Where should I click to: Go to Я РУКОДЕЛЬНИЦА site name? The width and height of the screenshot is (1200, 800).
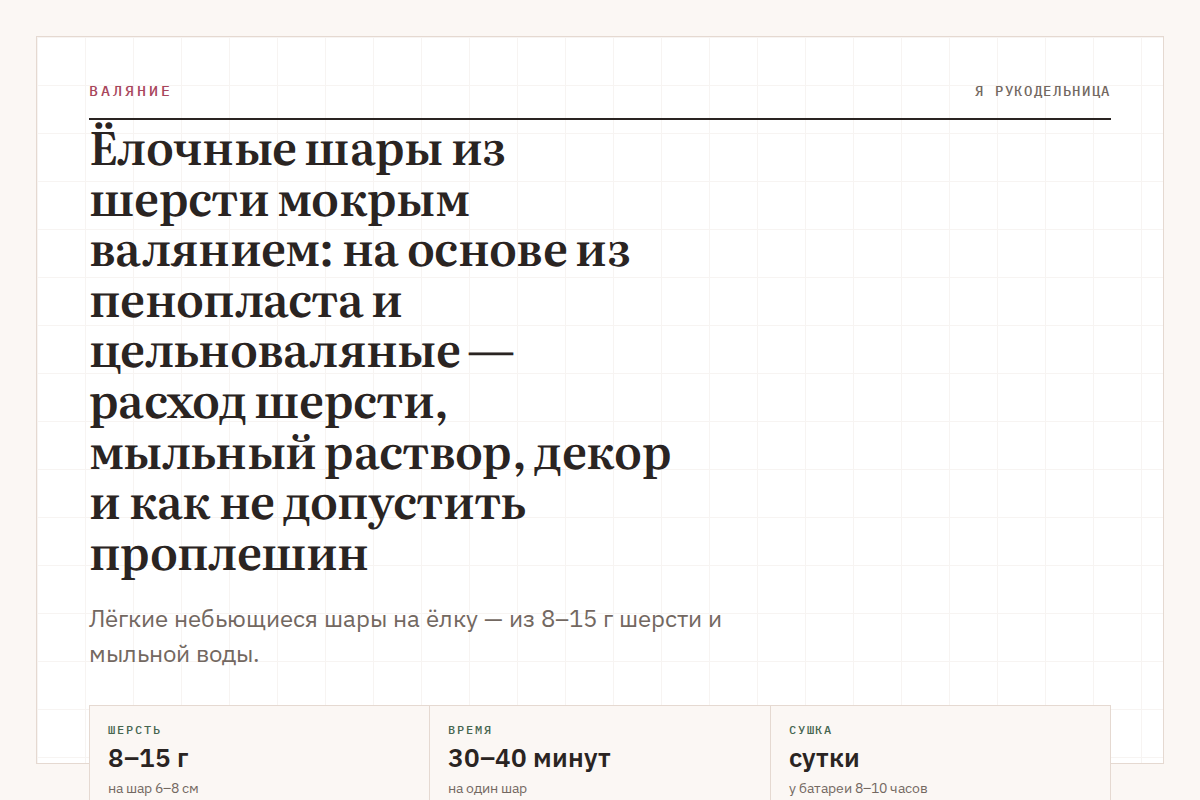1042,91
